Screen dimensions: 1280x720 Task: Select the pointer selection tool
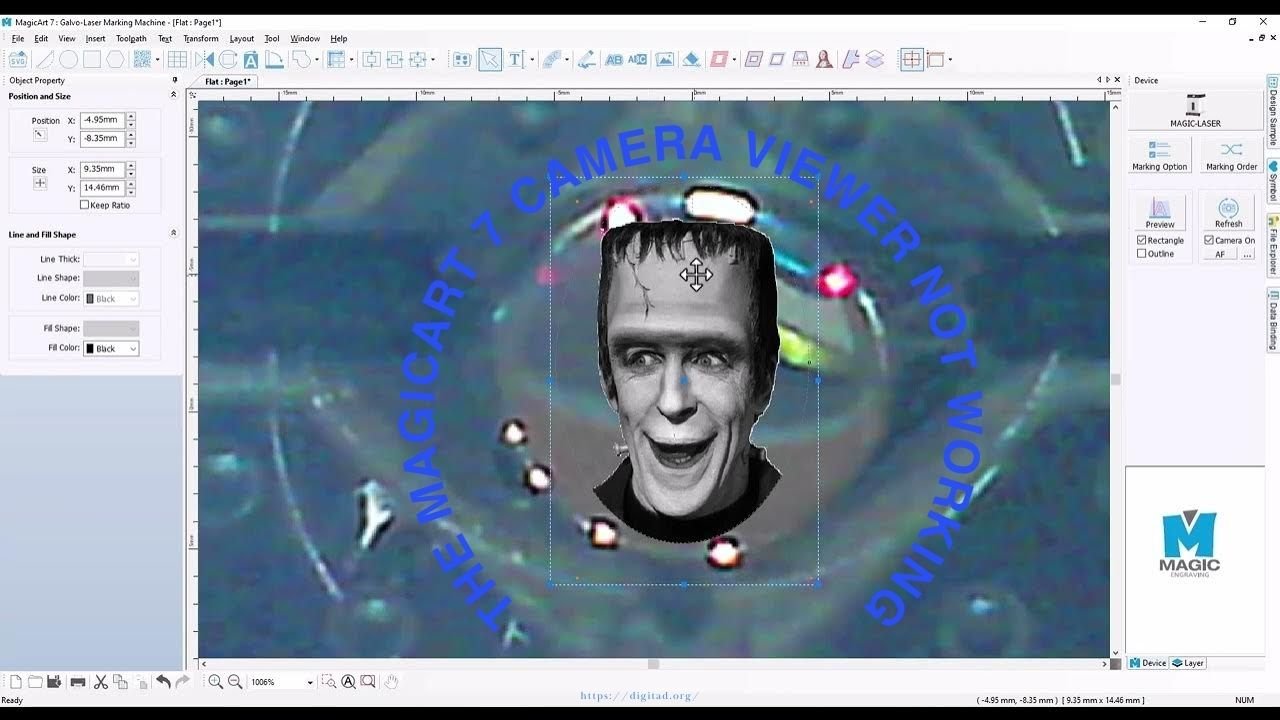489,60
